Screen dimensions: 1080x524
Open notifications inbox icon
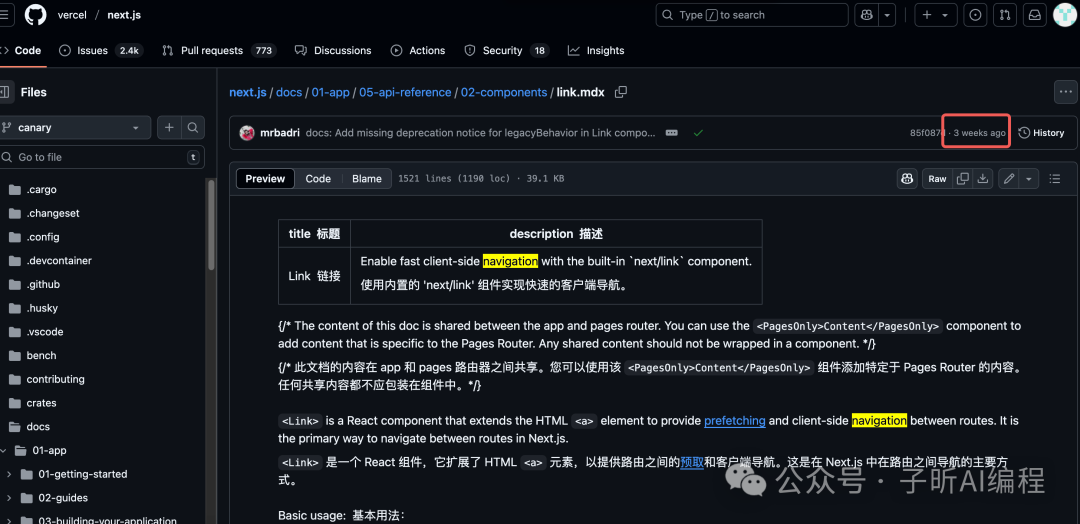coord(1035,15)
